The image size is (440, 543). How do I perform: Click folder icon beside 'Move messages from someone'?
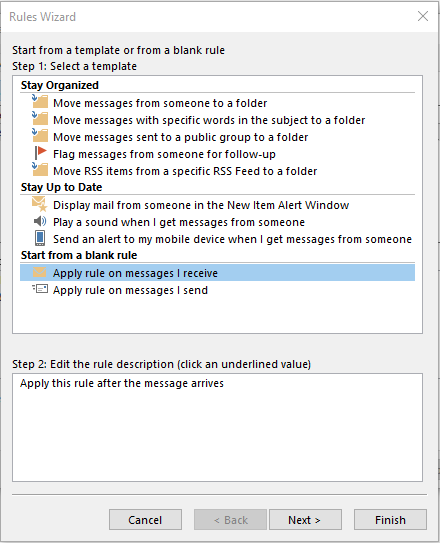pos(40,102)
